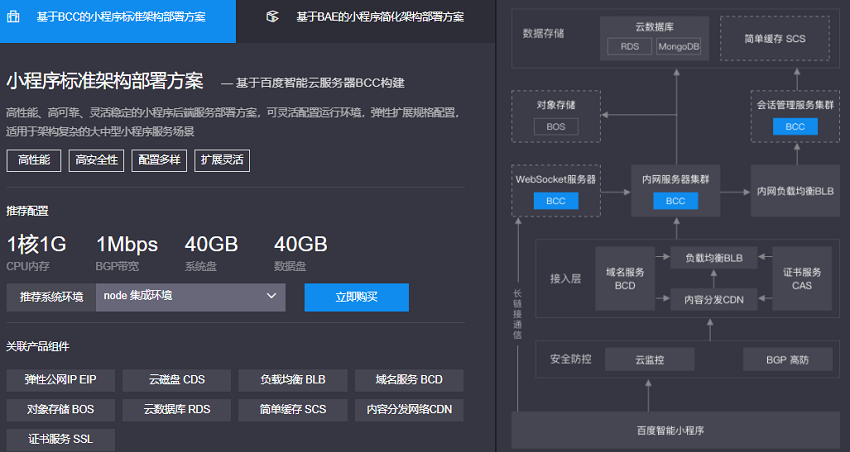Image resolution: width=850 pixels, height=452 pixels.
Task: Click the 1Mbps BGP带宽 value
Action: point(127,244)
